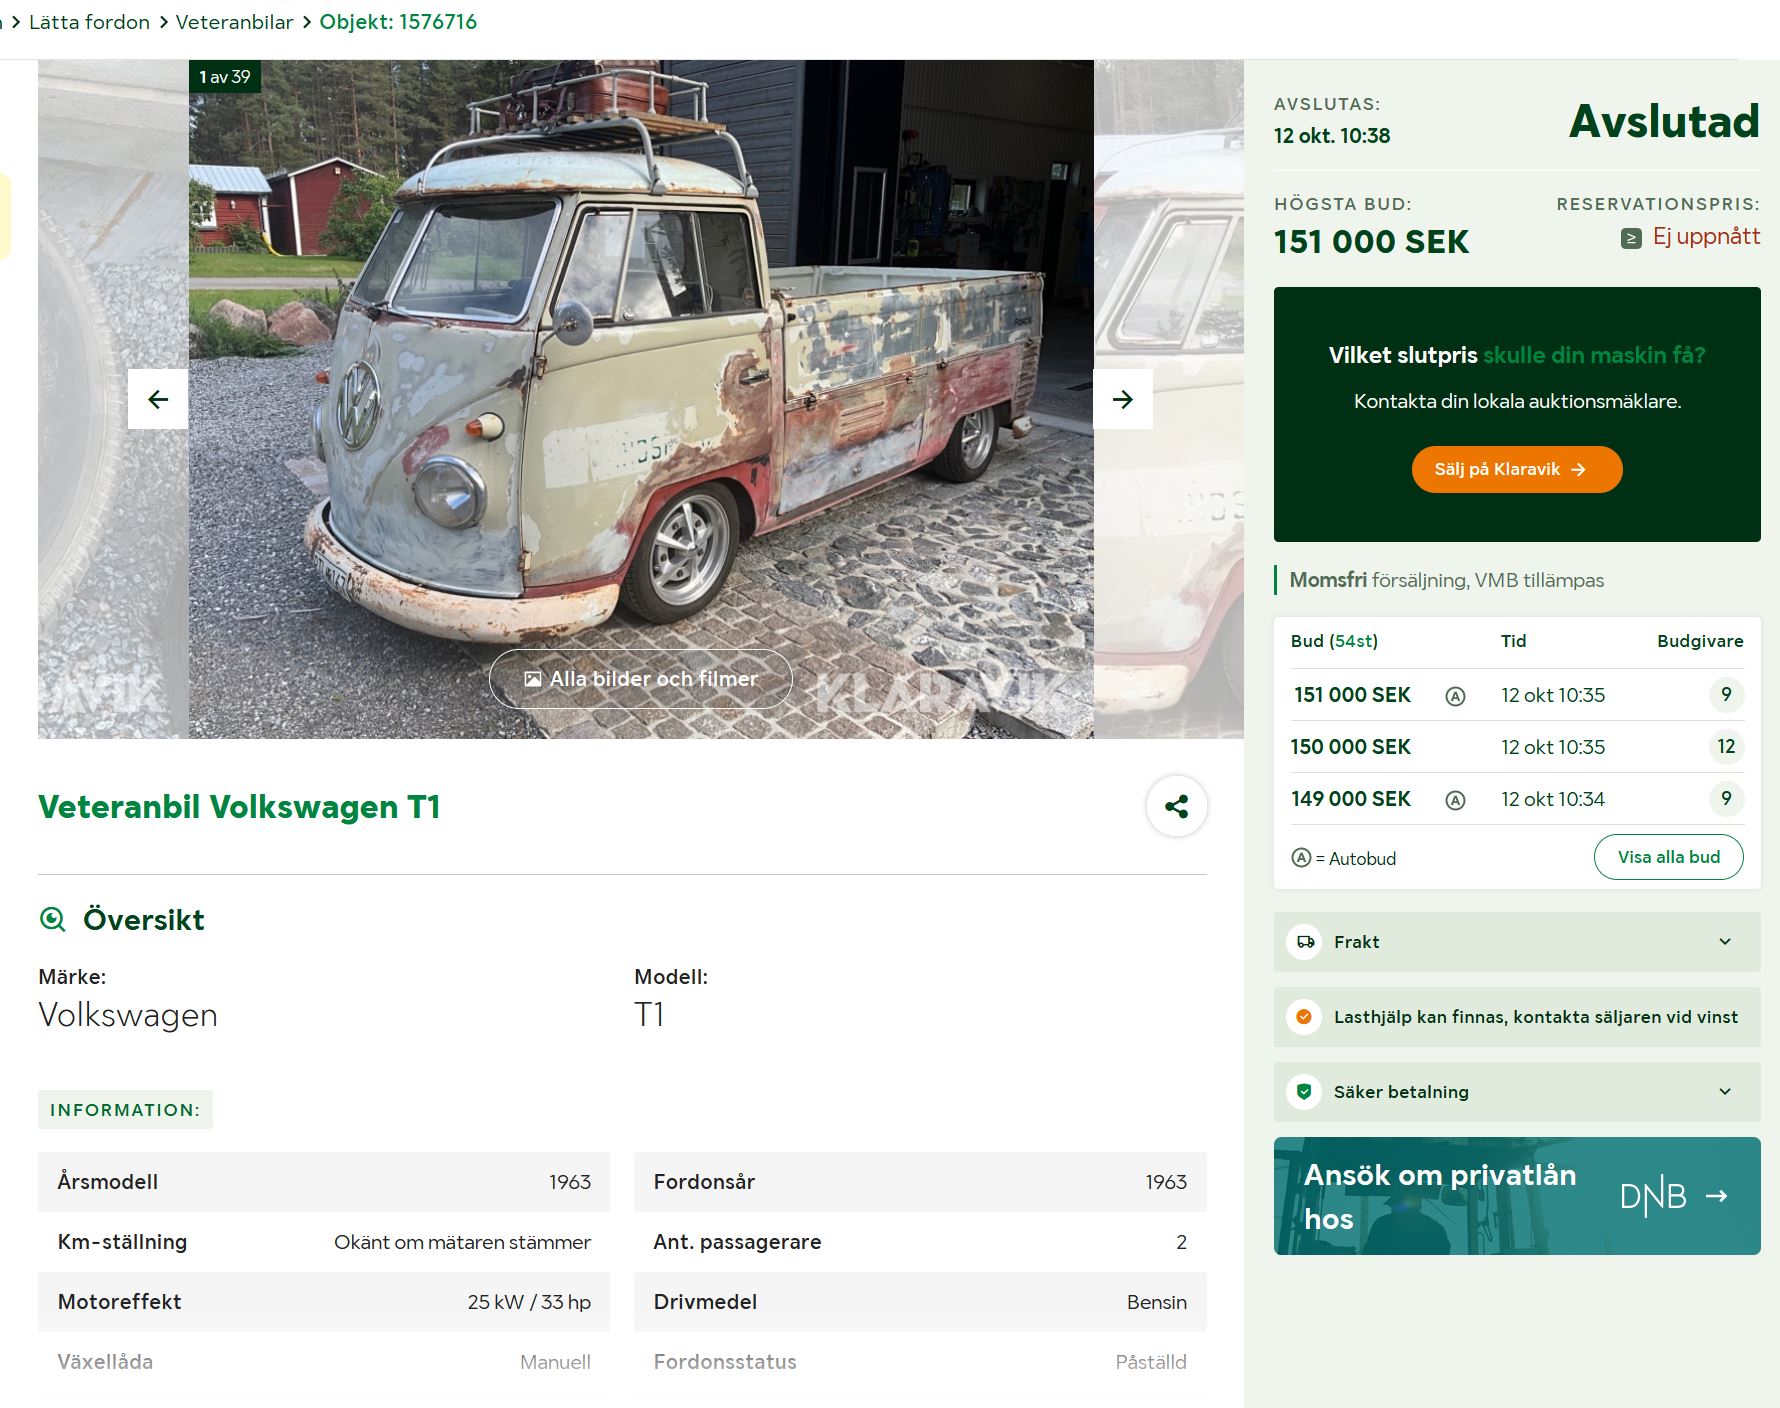Open the Veteranbilar breadcrumb
1780x1408 pixels.
pos(234,22)
